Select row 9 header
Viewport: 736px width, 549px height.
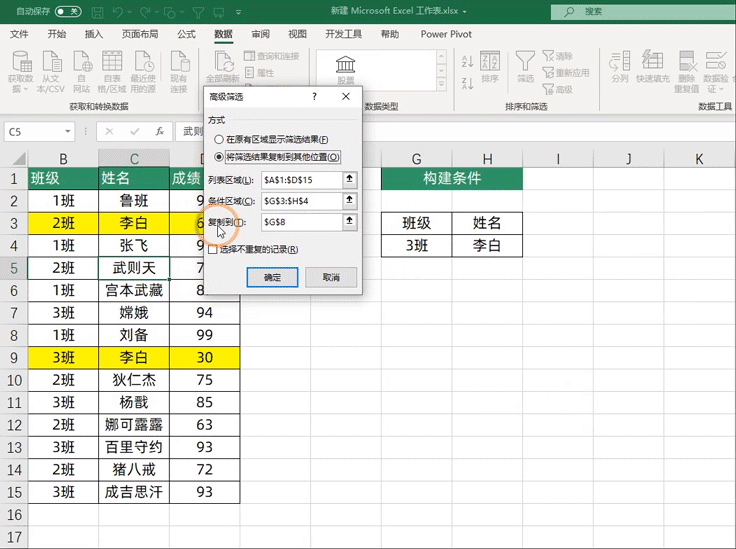14,358
